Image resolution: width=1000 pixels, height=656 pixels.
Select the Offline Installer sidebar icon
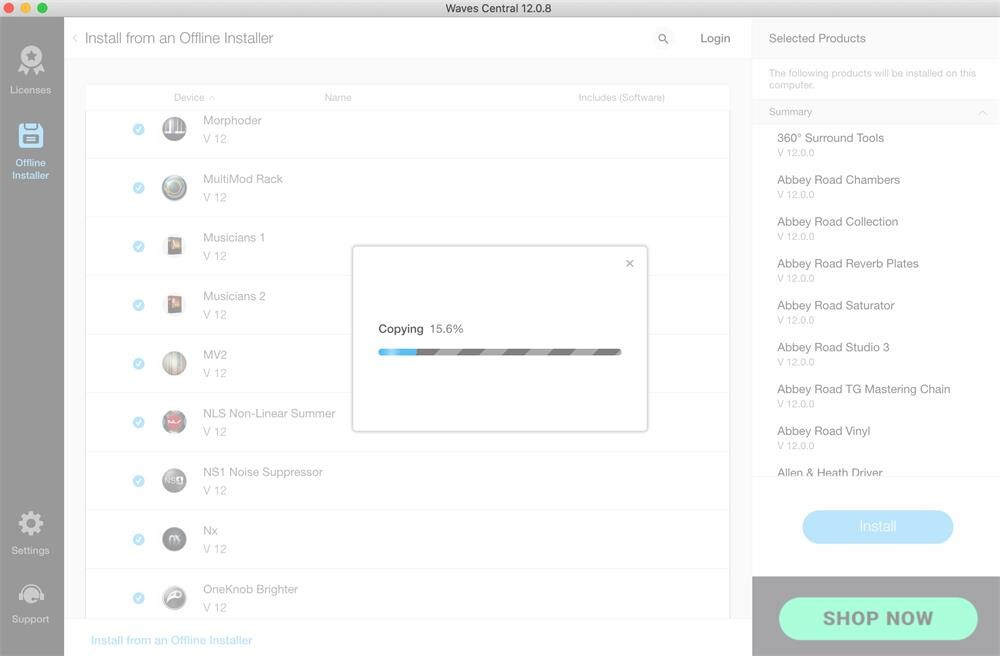click(x=31, y=136)
